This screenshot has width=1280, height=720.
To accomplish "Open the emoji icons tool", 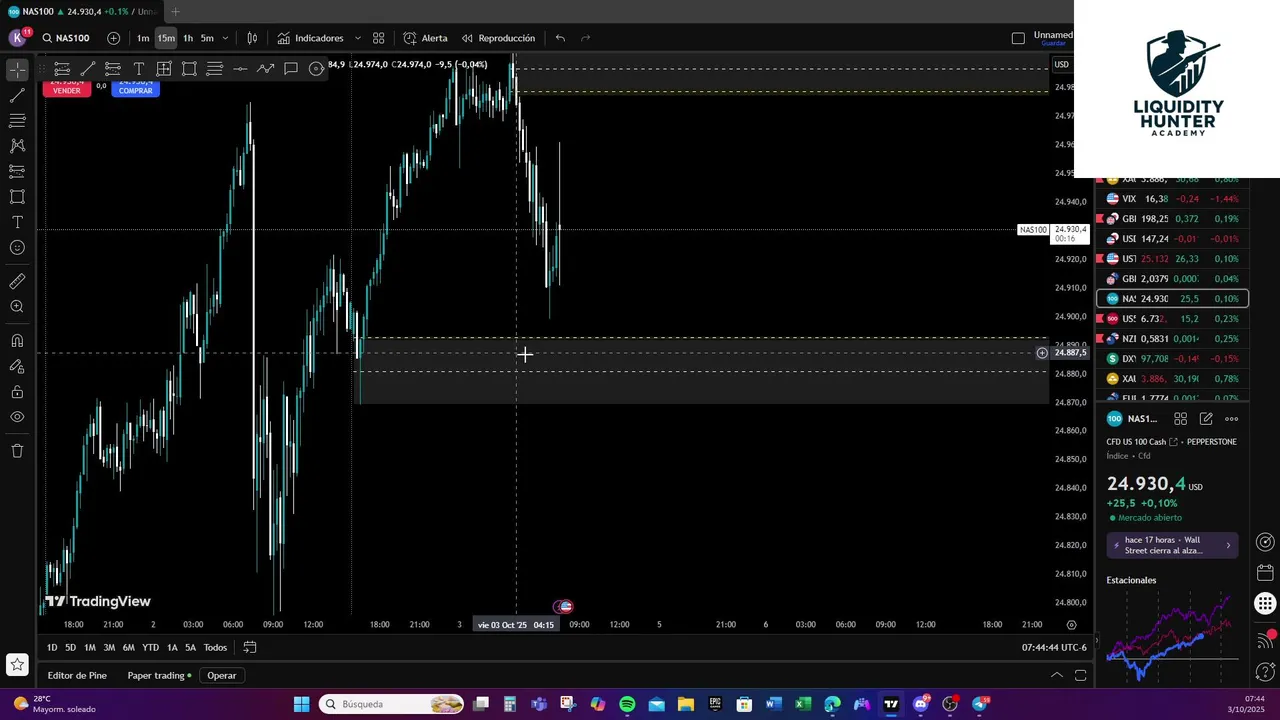I will point(17,247).
